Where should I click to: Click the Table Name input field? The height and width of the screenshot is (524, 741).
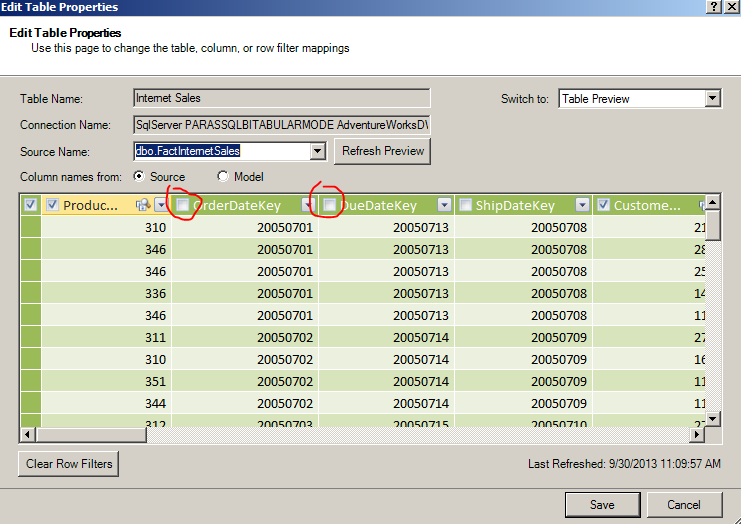282,98
